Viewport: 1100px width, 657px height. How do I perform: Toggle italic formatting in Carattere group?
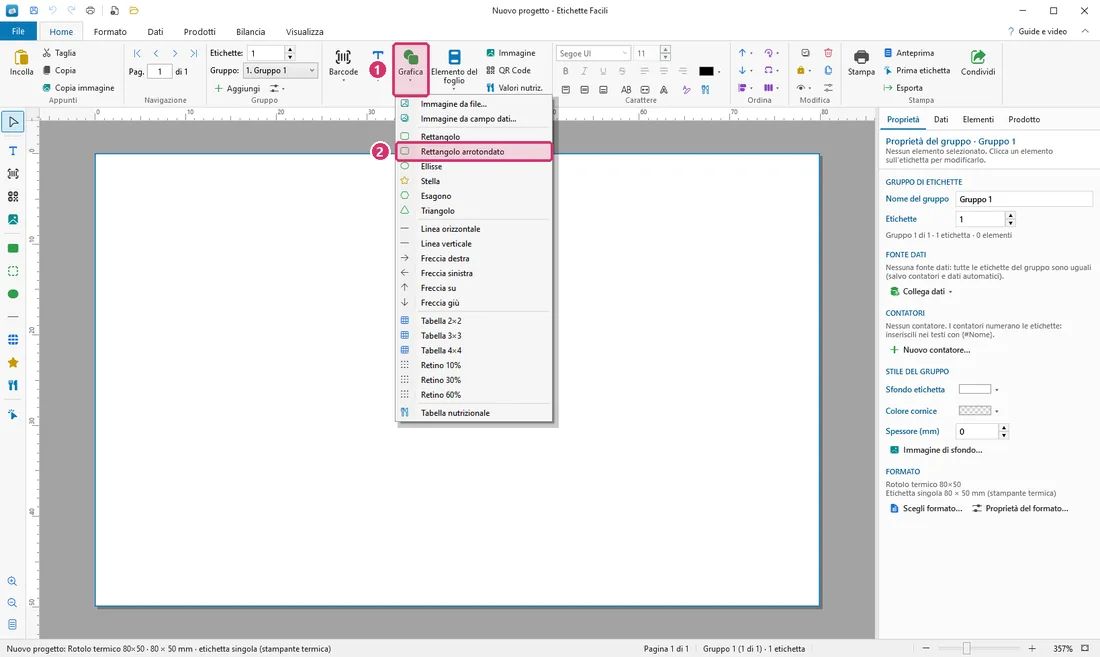(584, 71)
